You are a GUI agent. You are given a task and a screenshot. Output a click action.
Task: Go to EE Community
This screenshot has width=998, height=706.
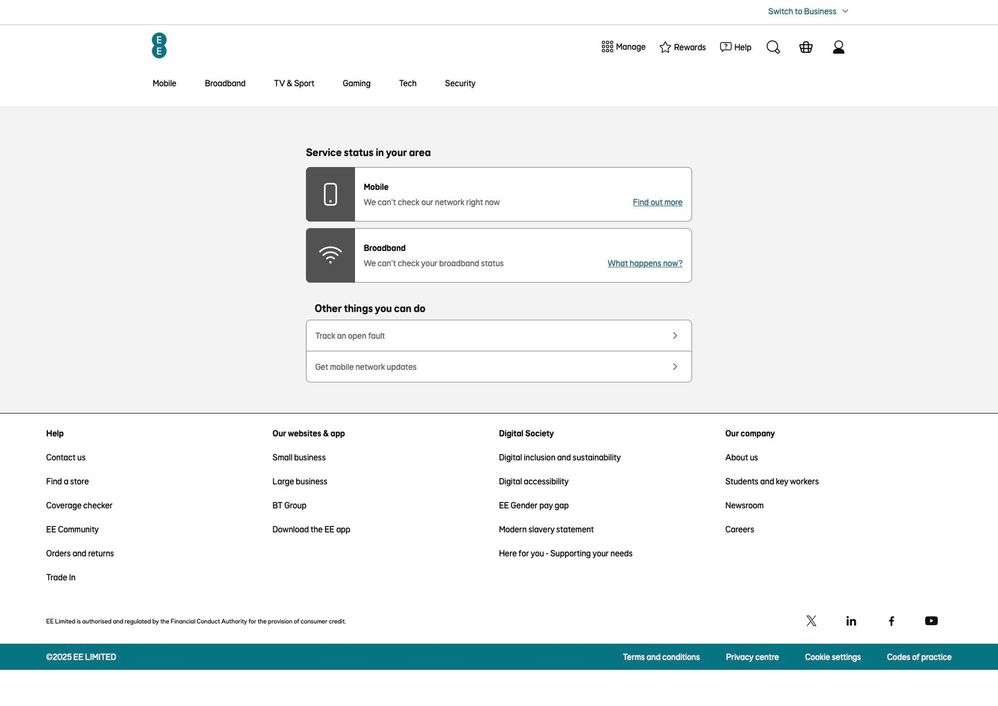[x=73, y=530]
